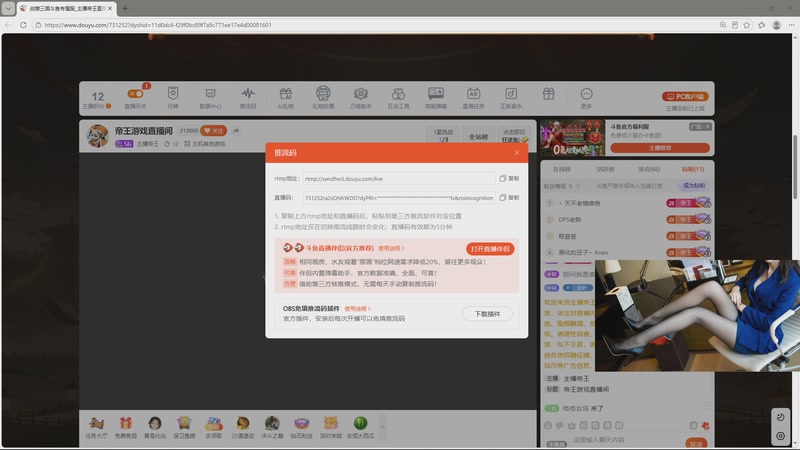This screenshot has height=450, width=800.
Task: Expand the 更多 toolbar menu
Action: point(586,97)
